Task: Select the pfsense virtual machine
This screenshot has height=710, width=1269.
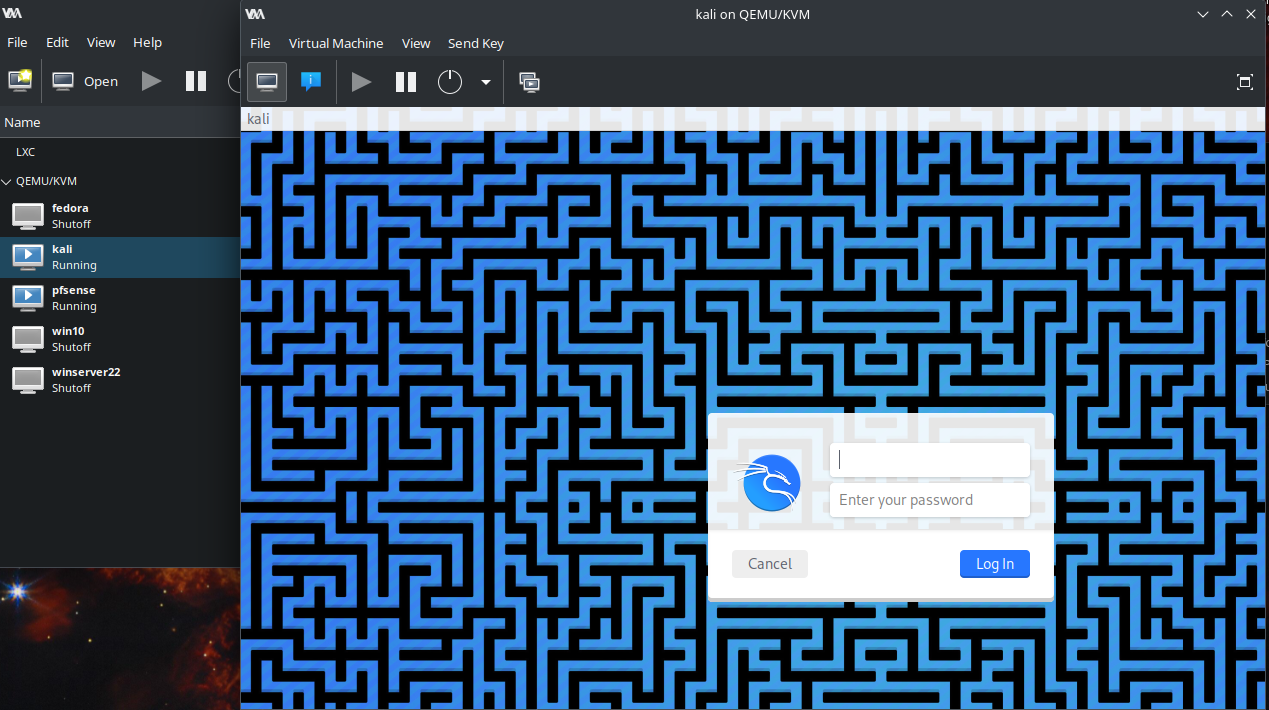Action: [x=73, y=297]
